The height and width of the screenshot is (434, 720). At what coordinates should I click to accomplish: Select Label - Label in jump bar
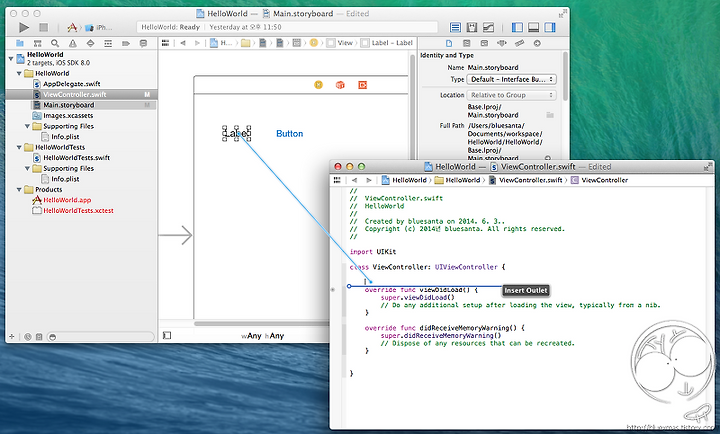(387, 43)
